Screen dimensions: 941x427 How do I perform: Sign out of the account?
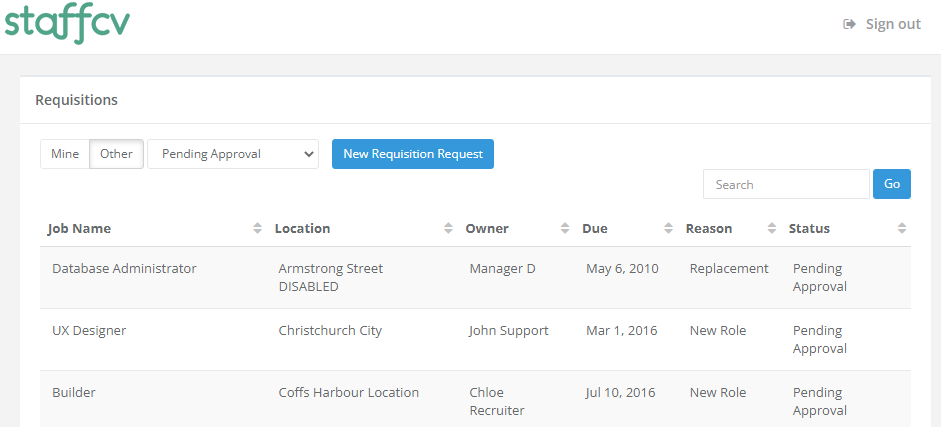882,24
